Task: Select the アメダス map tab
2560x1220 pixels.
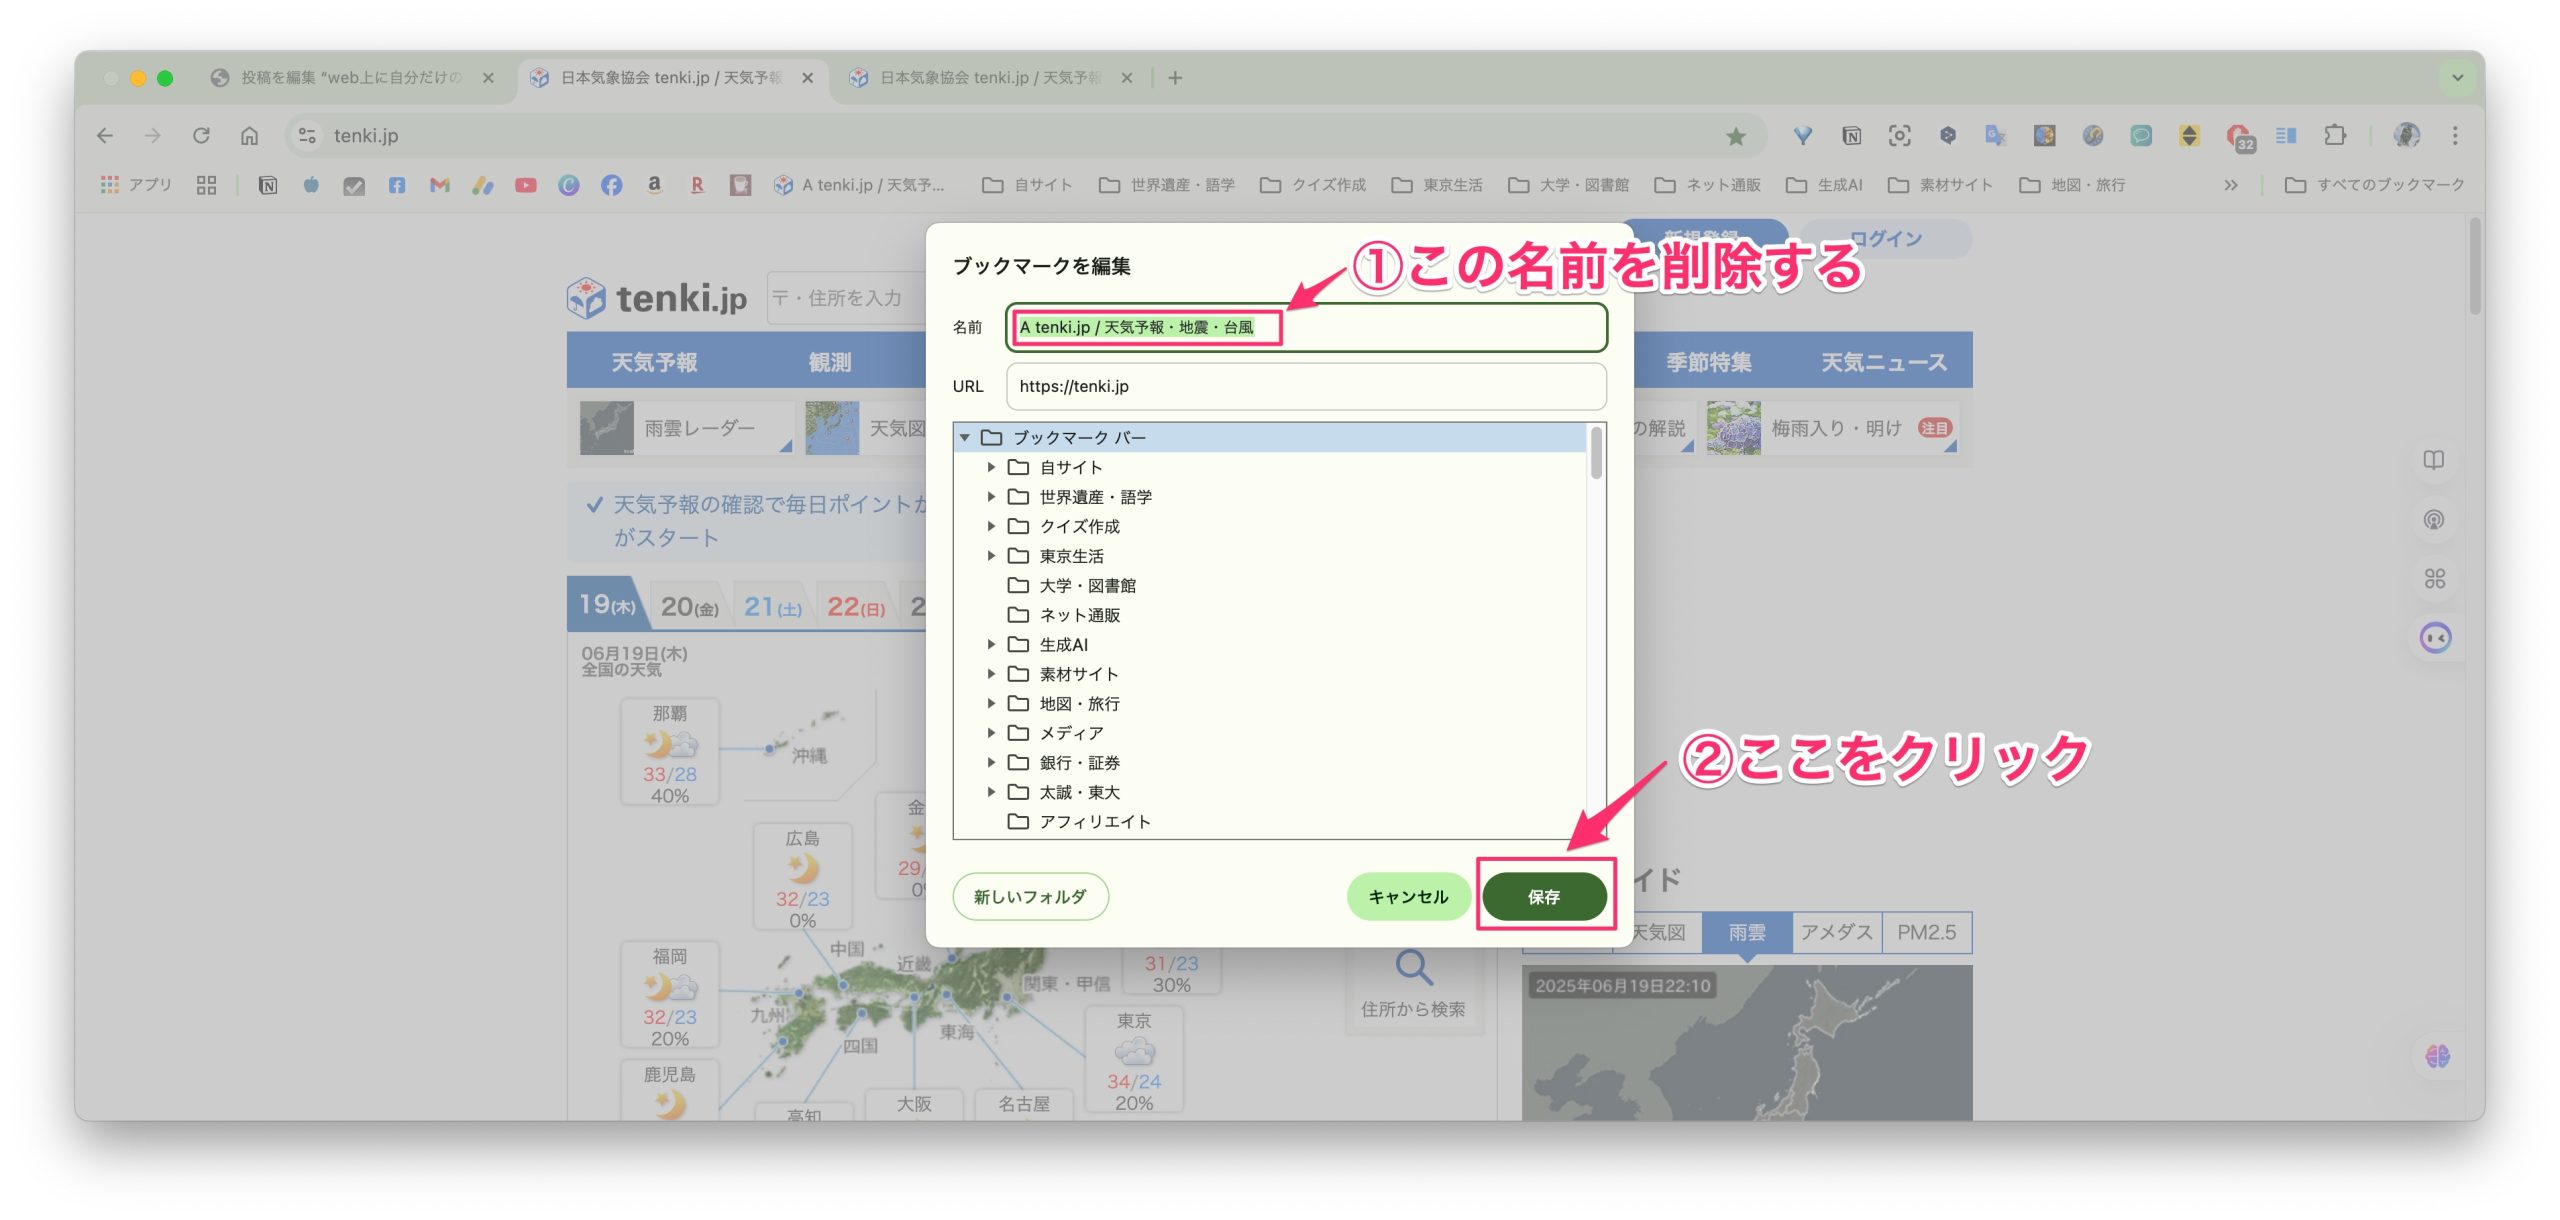Action: click(1836, 932)
